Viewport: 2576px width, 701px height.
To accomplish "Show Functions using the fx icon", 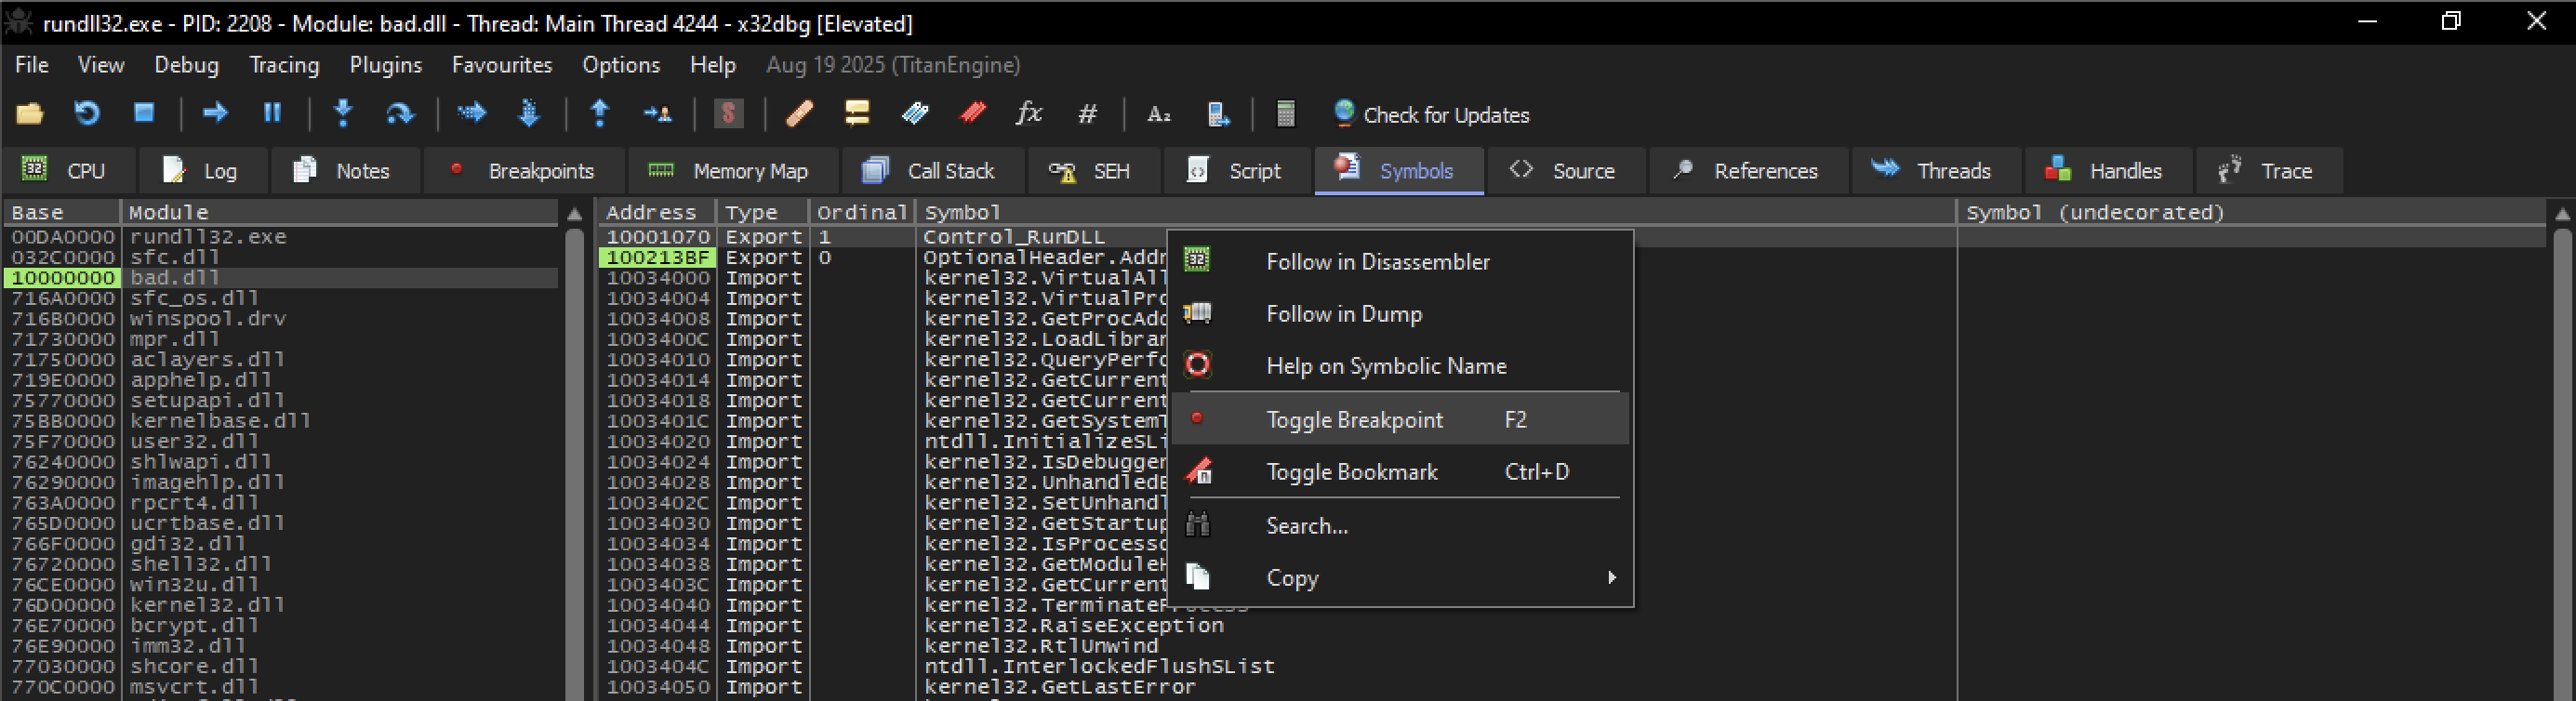I will 1029,113.
